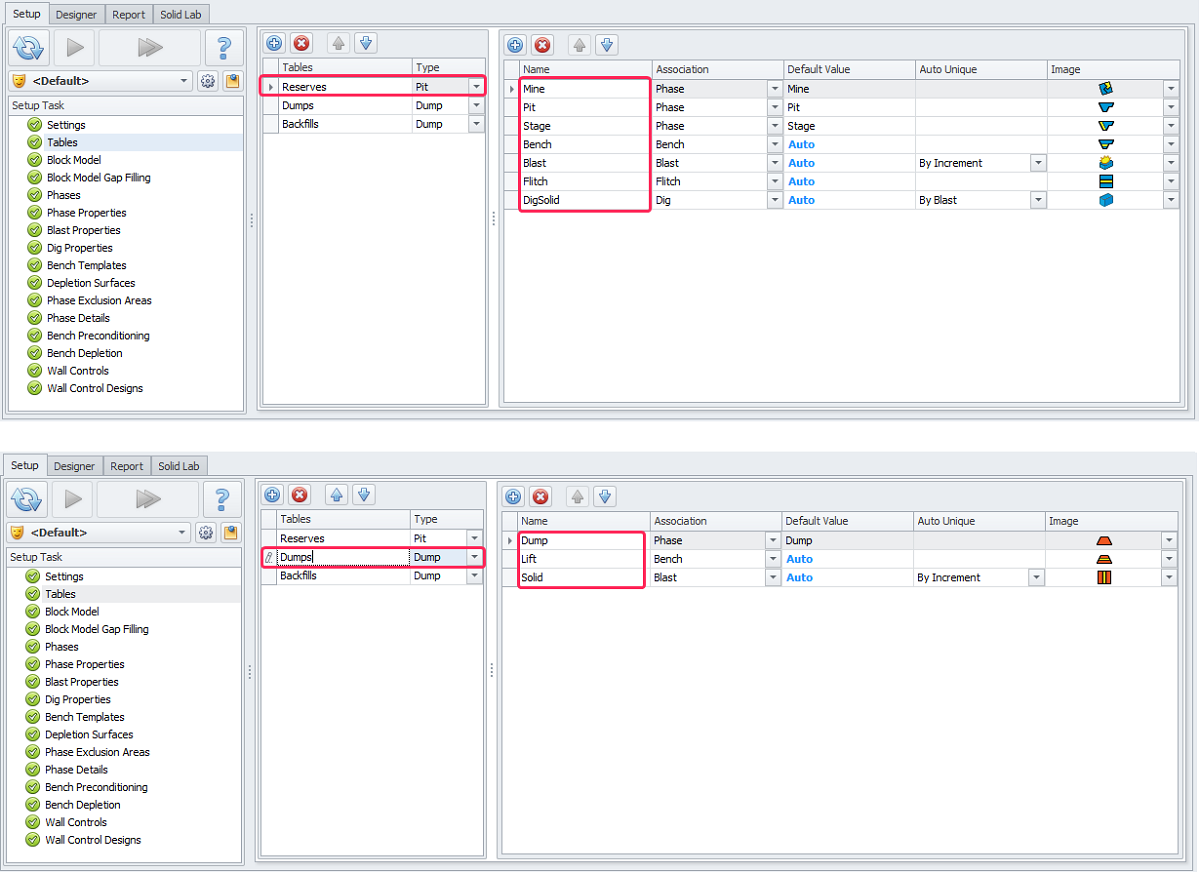Move field down arrow in upper Name grid toolbar
Screen dimensions: 1200x872
coord(606,45)
